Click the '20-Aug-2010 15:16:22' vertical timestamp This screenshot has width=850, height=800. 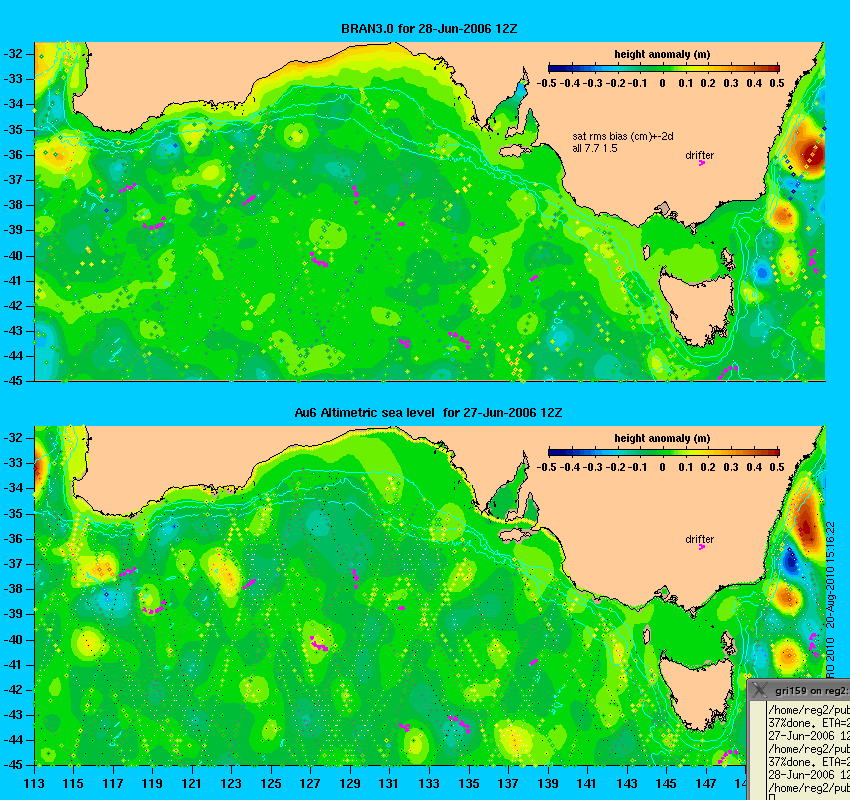pyautogui.click(x=830, y=575)
